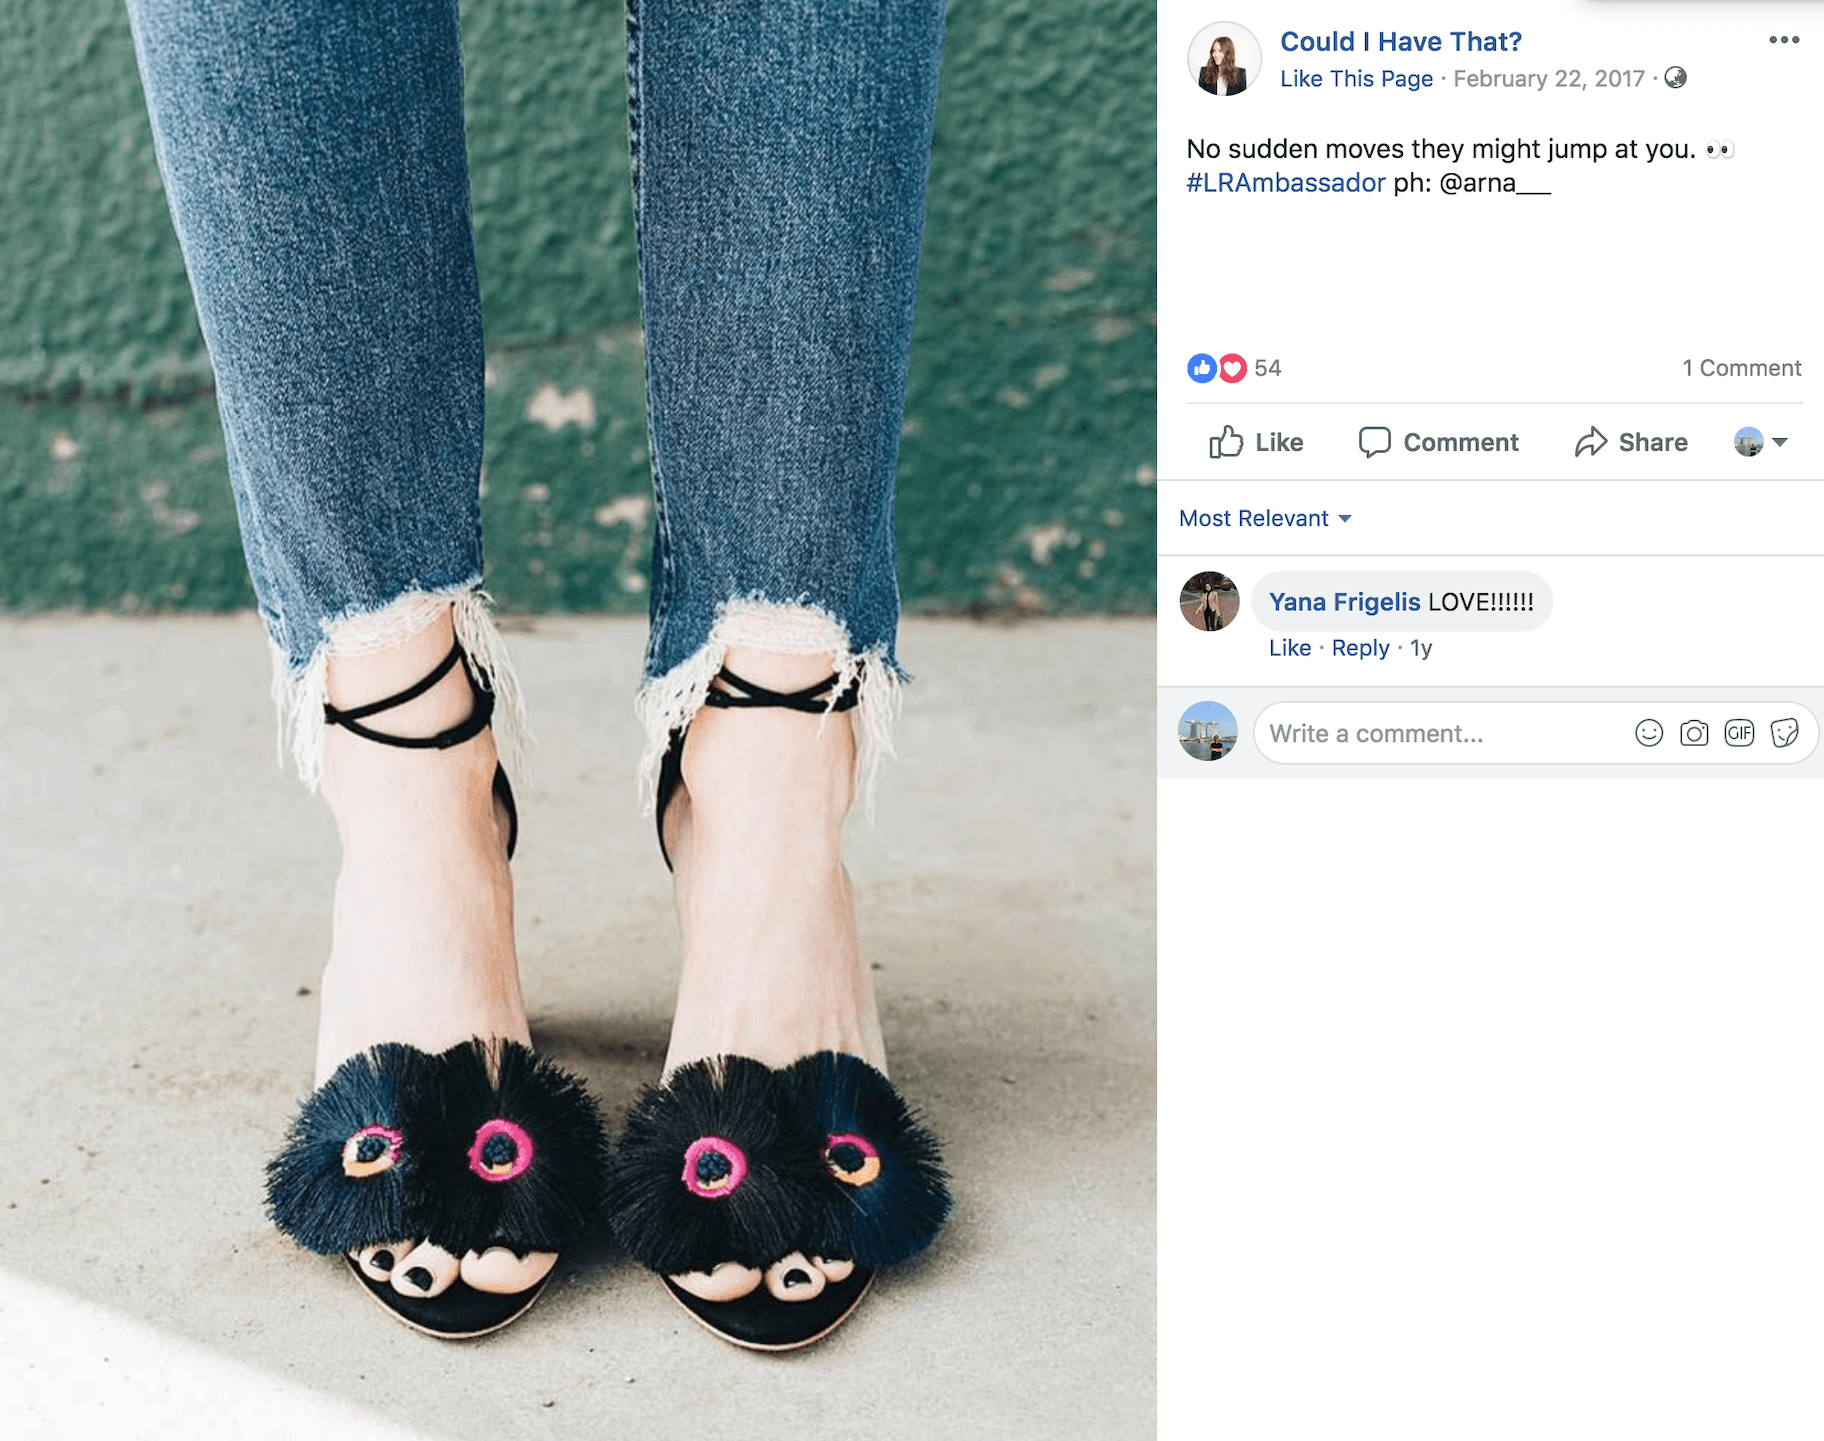Open the GIF picker icon

point(1739,733)
